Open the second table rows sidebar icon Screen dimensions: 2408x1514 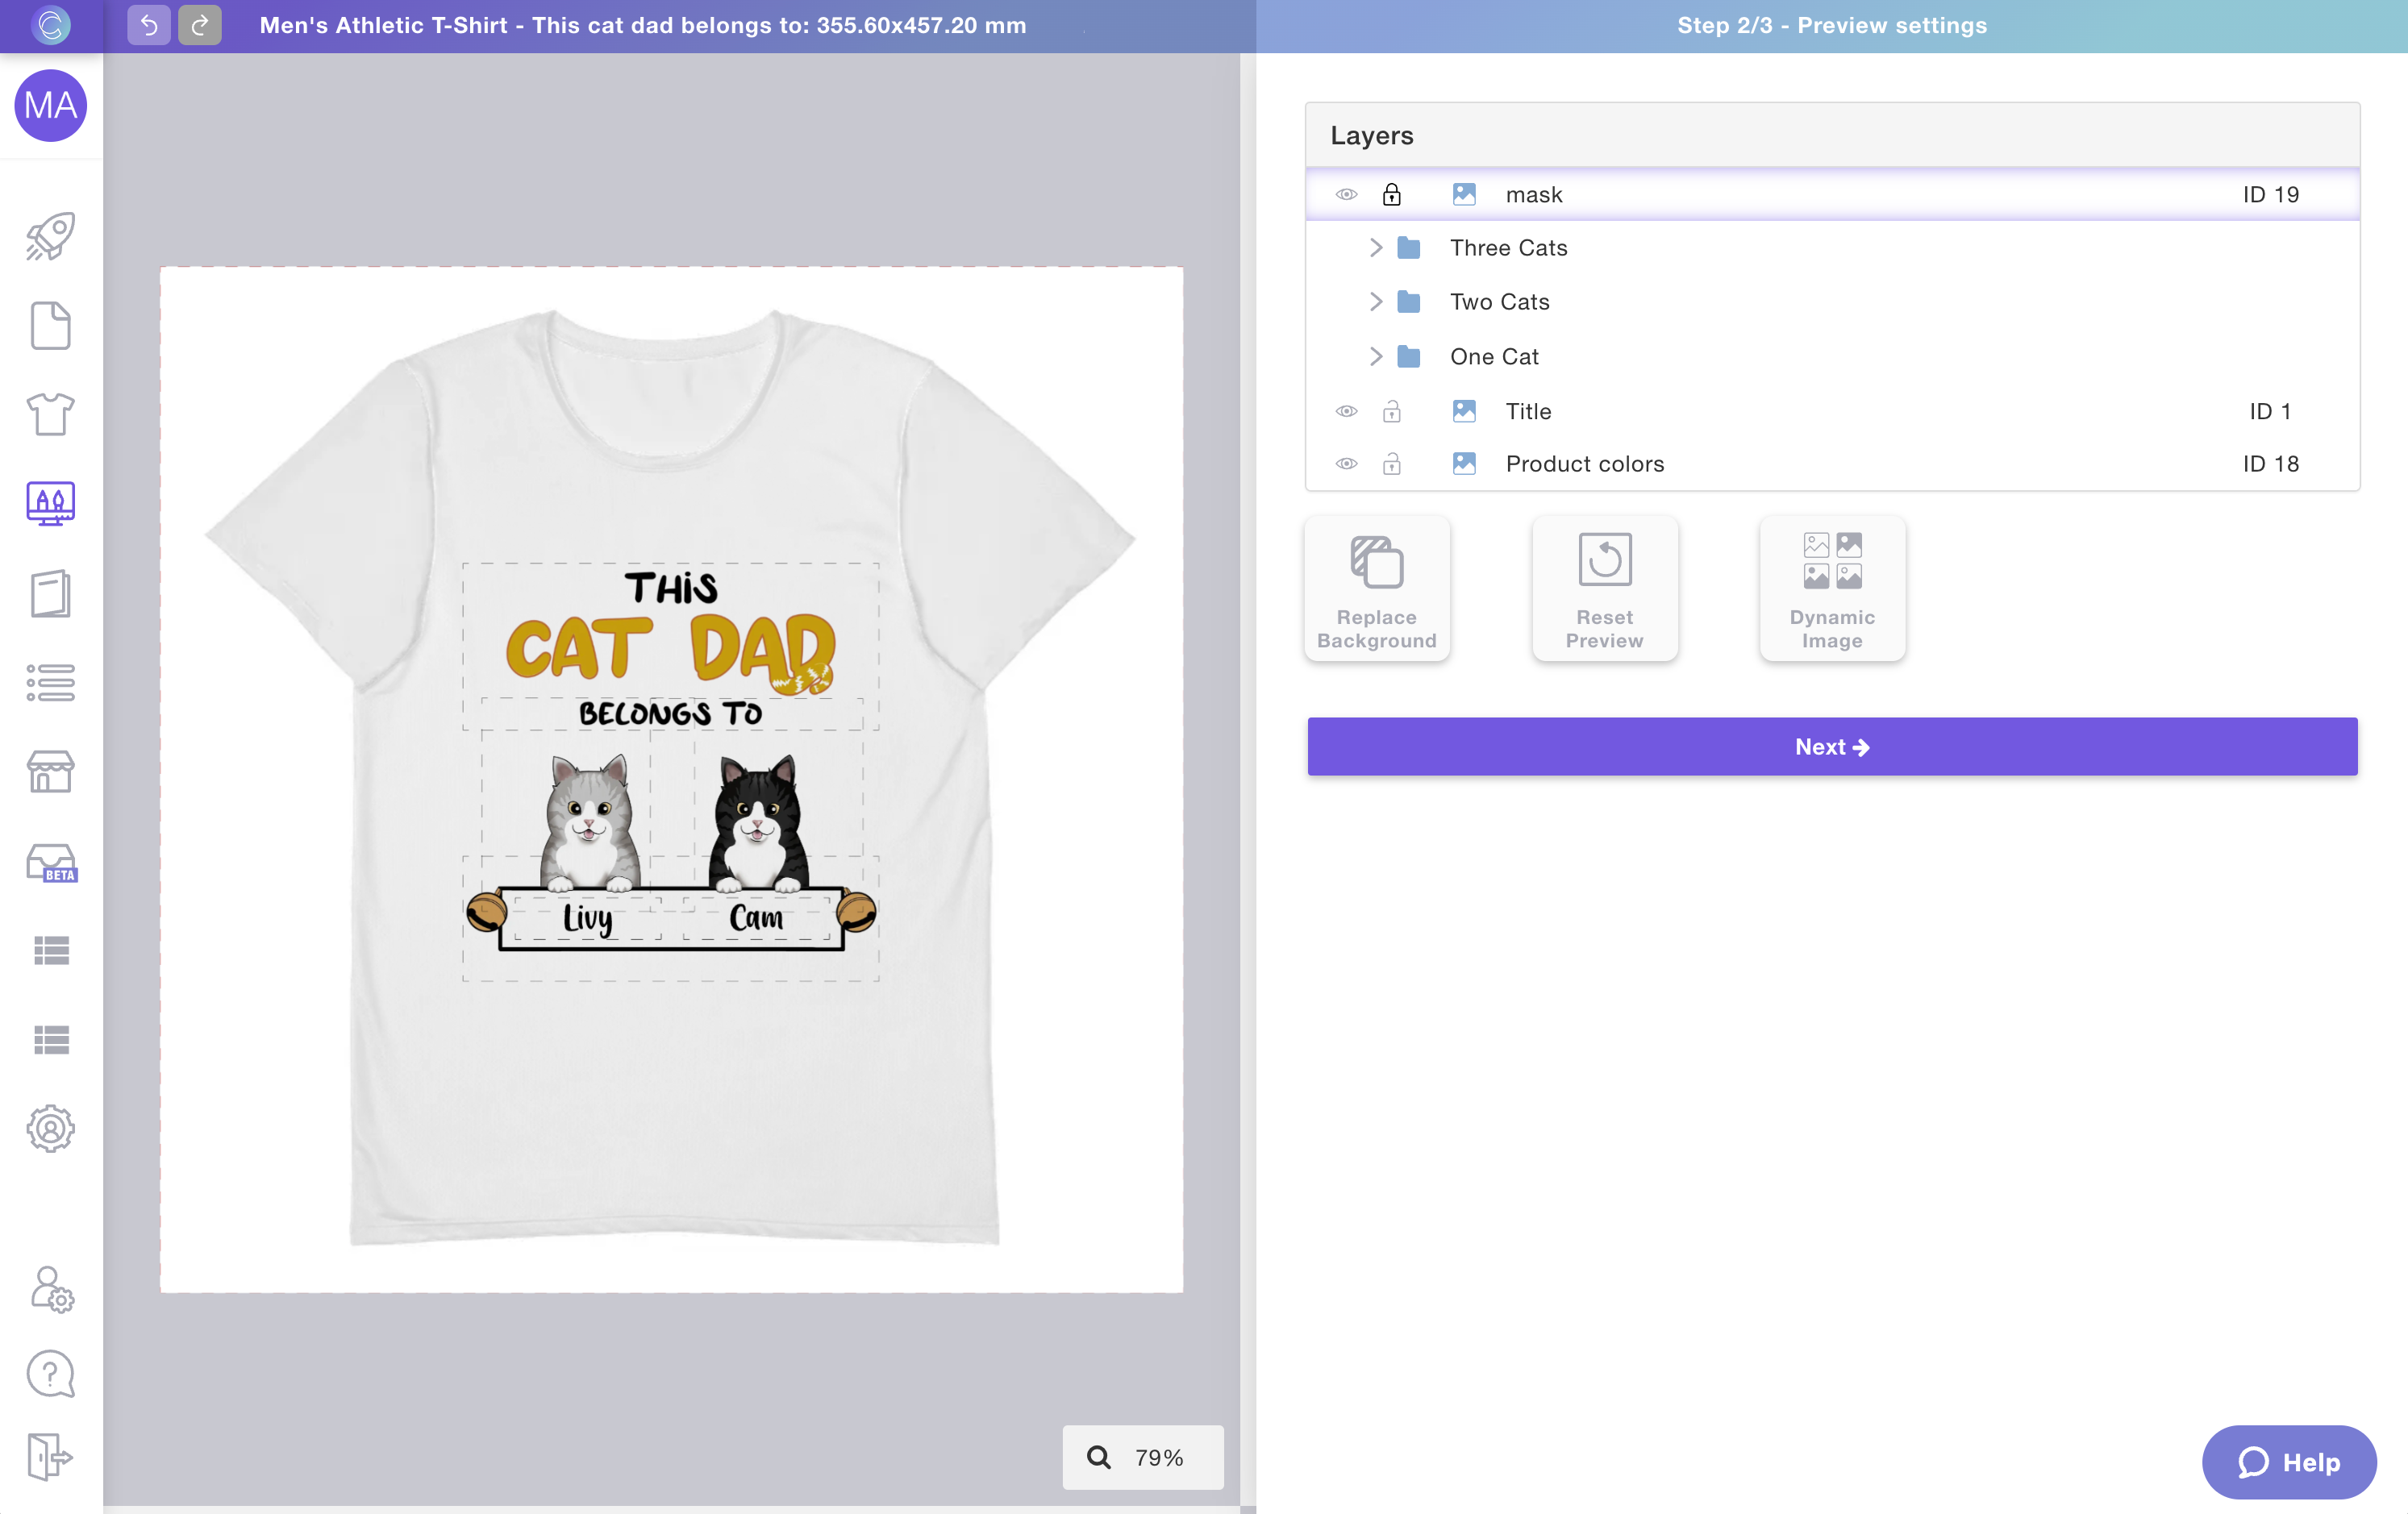point(51,1040)
